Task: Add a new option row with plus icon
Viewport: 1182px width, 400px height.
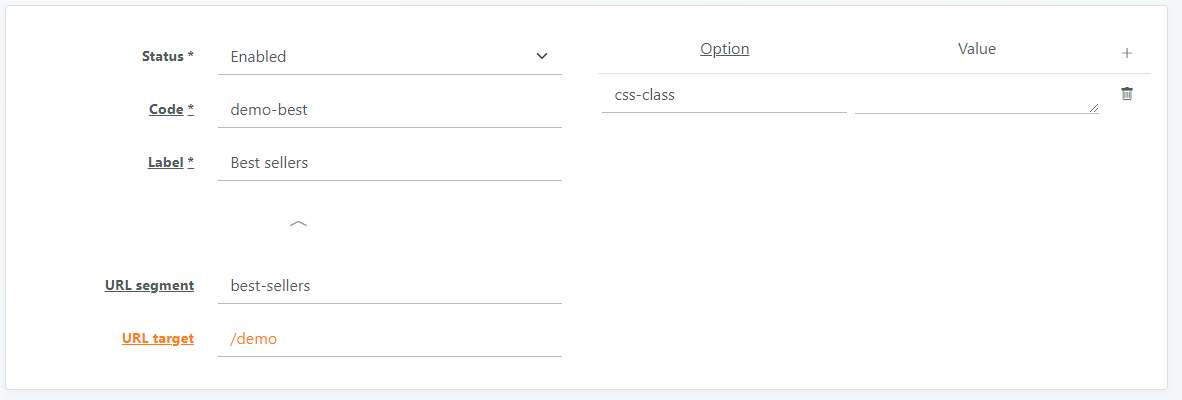Action: point(1127,53)
